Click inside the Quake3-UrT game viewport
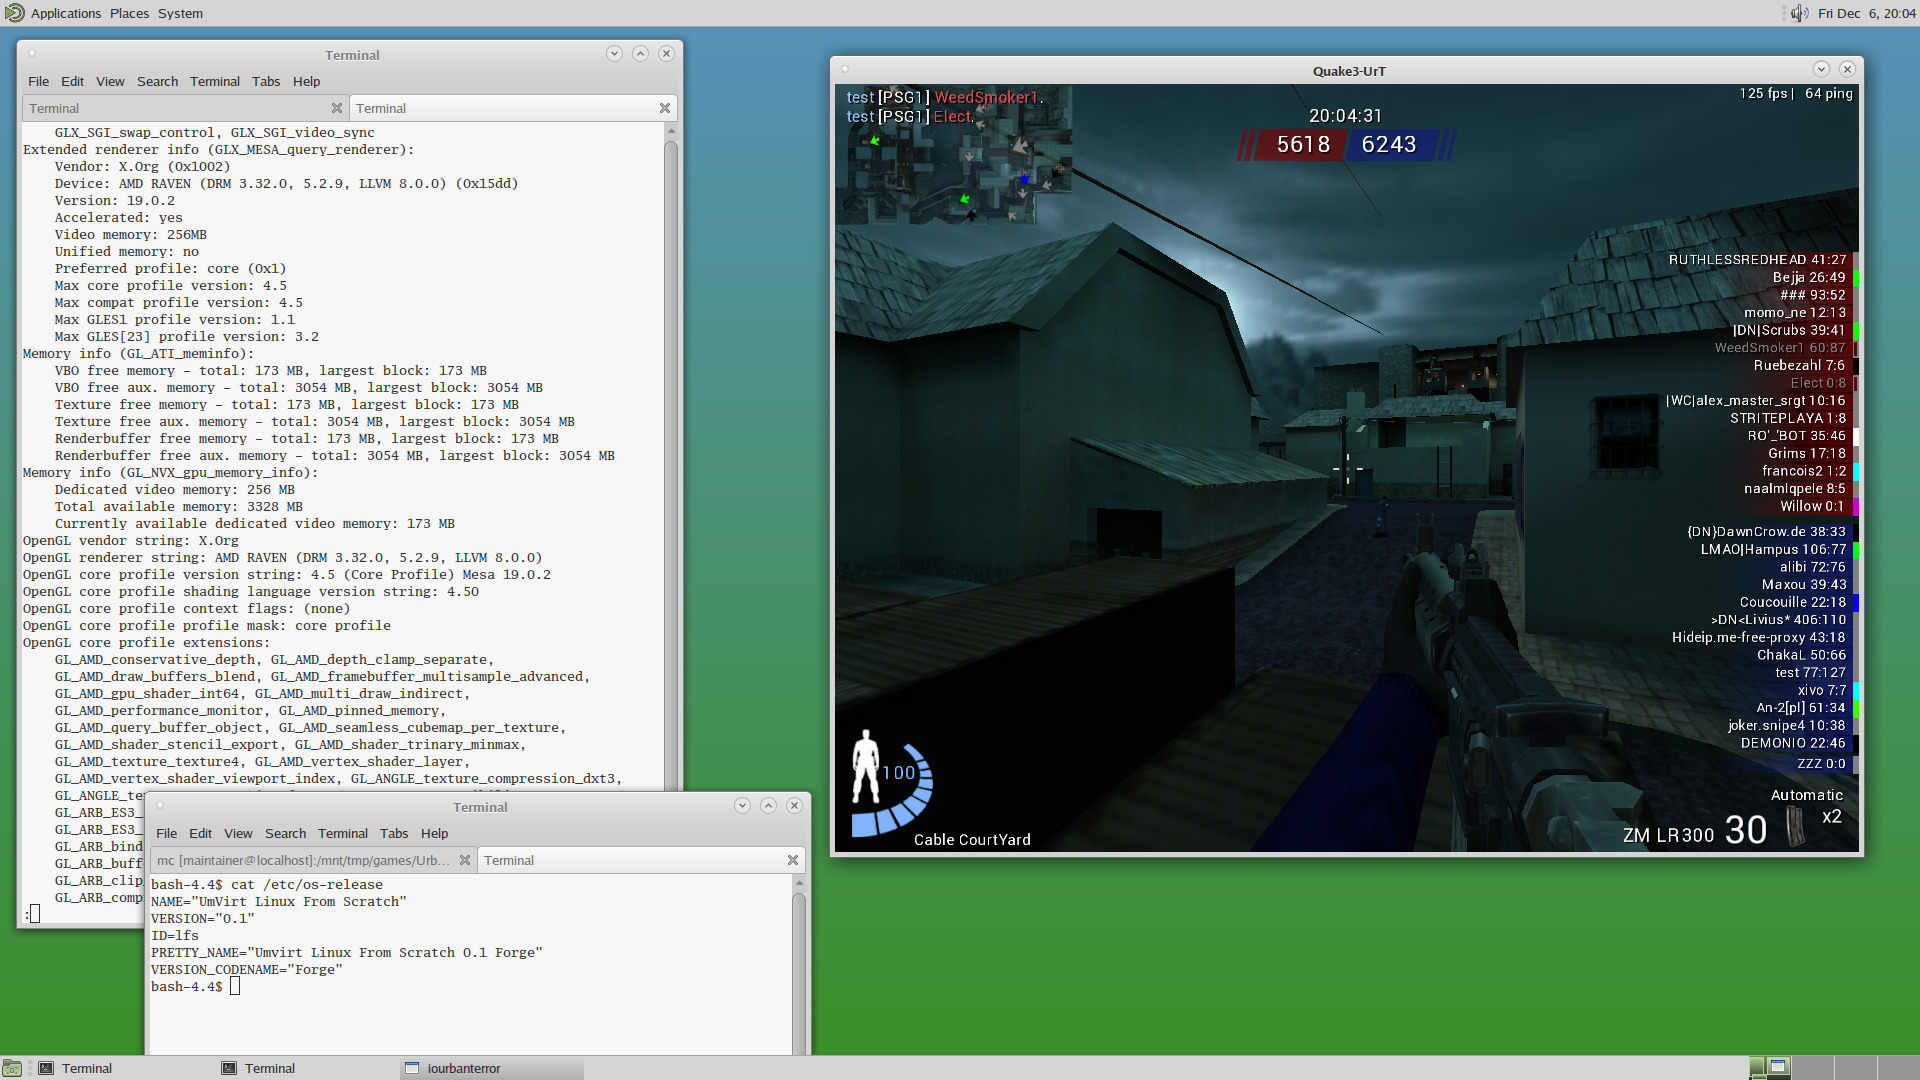 1300,500
